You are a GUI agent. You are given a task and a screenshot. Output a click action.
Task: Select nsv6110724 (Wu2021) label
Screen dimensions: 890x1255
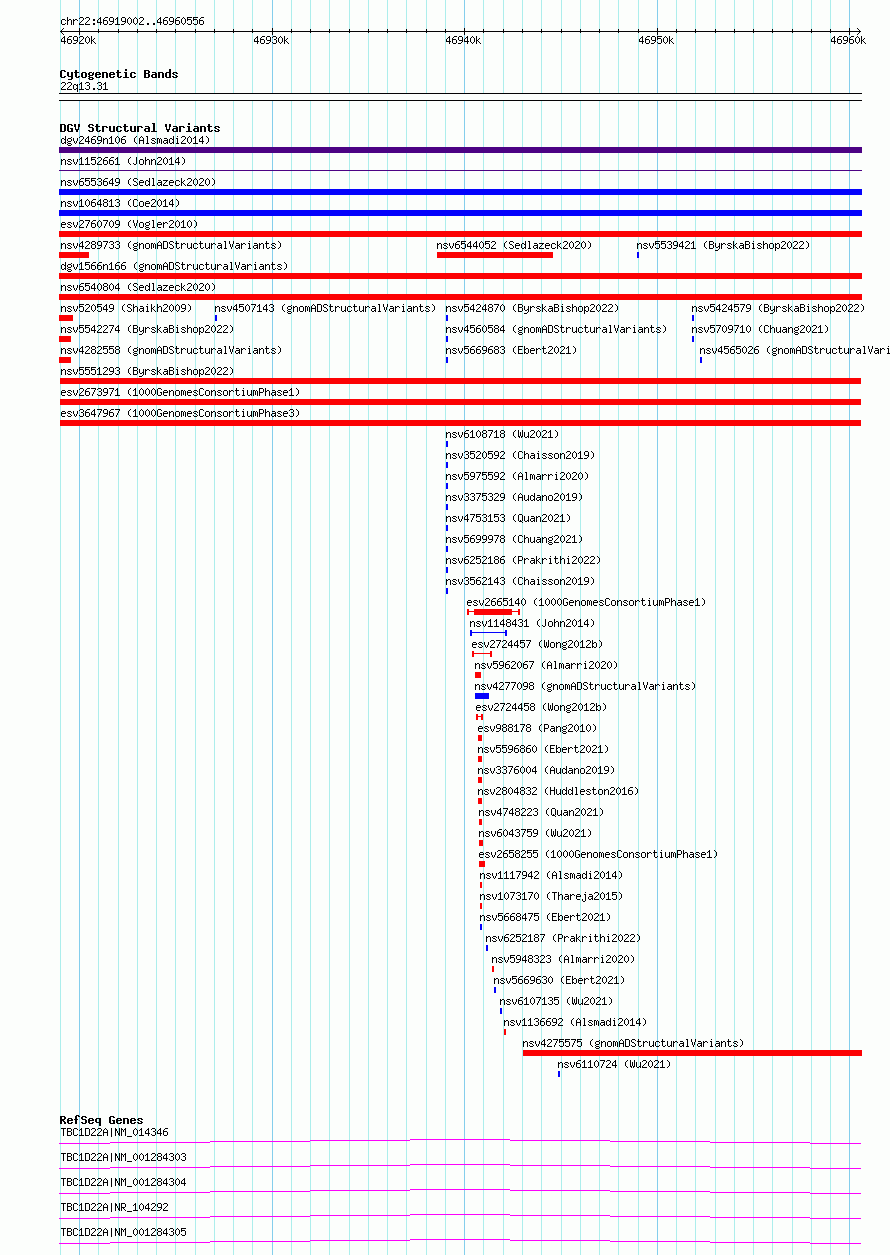click(x=614, y=1065)
